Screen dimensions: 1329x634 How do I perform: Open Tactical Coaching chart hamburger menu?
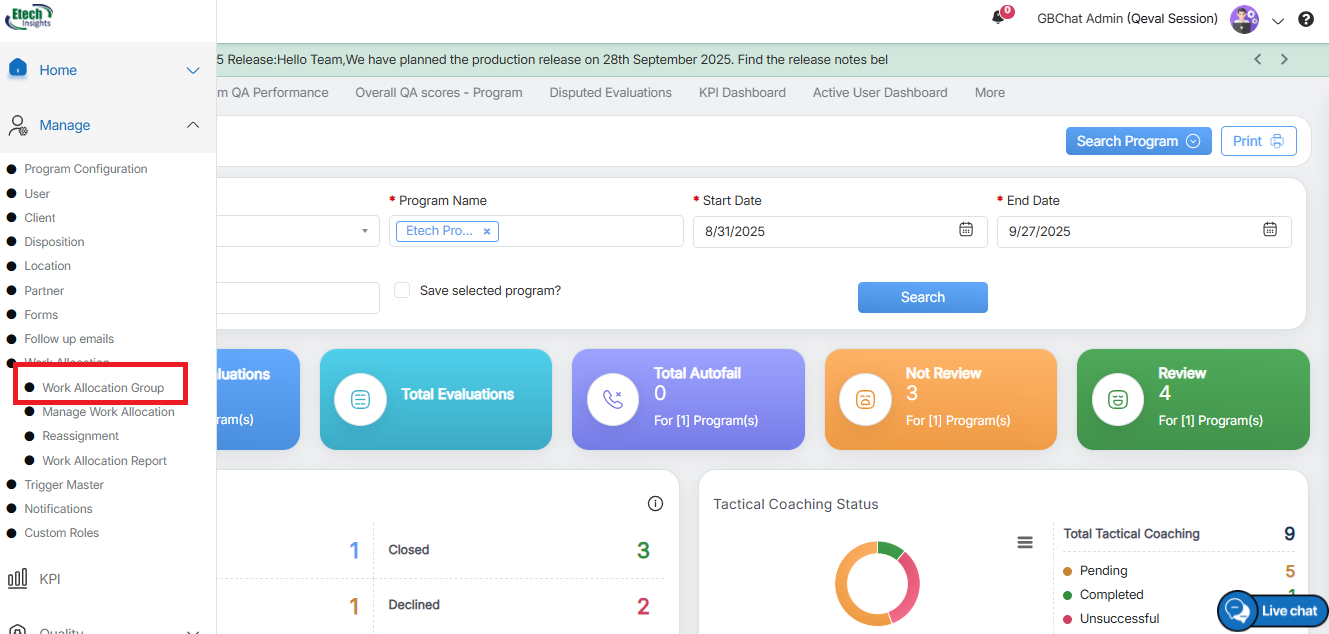[x=1024, y=542]
